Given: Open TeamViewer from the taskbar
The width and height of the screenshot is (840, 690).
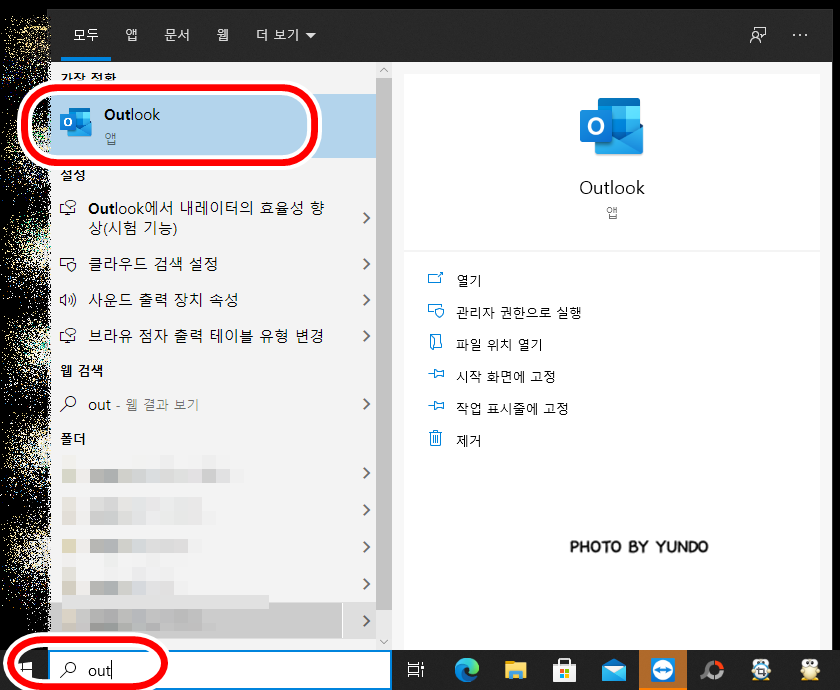Looking at the screenshot, I should (663, 670).
